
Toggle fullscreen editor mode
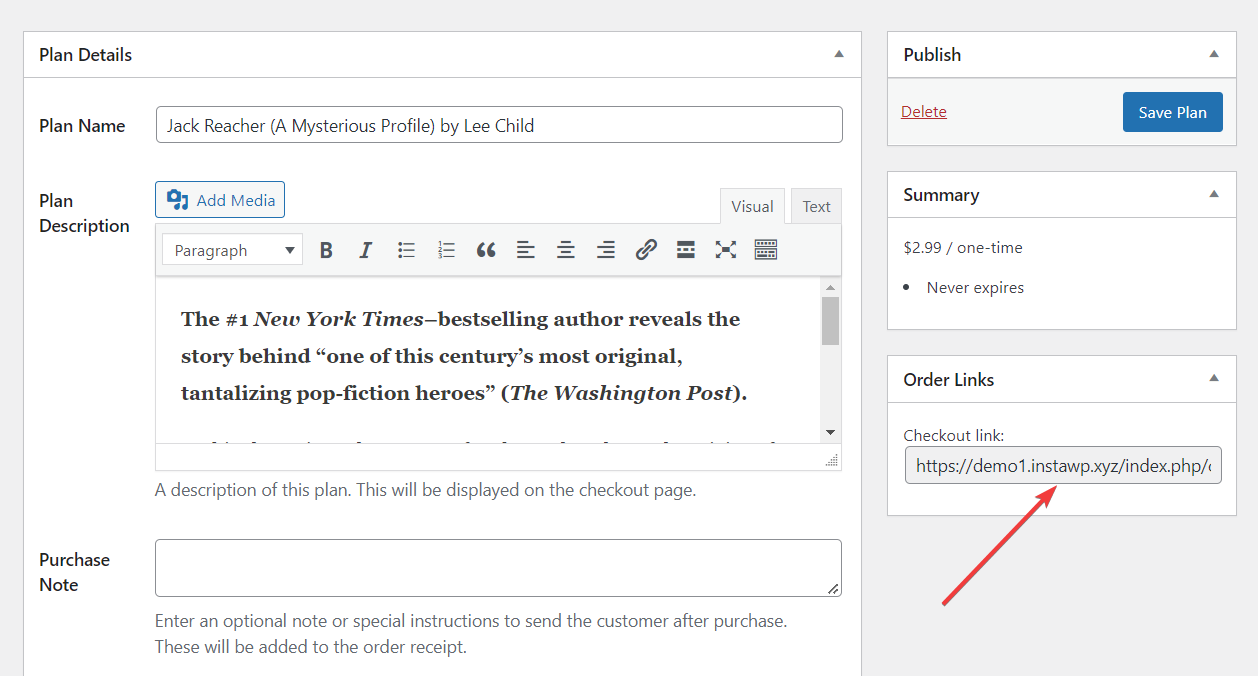(x=726, y=250)
